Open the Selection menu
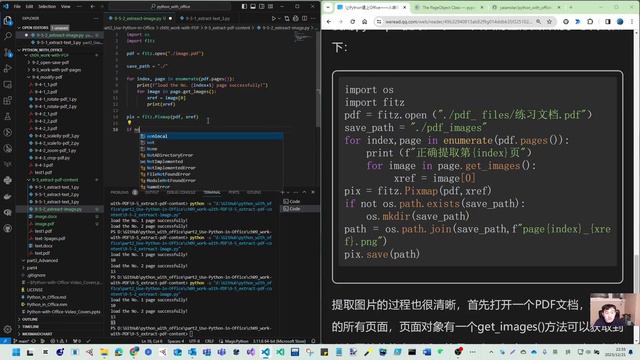 click(47, 7)
